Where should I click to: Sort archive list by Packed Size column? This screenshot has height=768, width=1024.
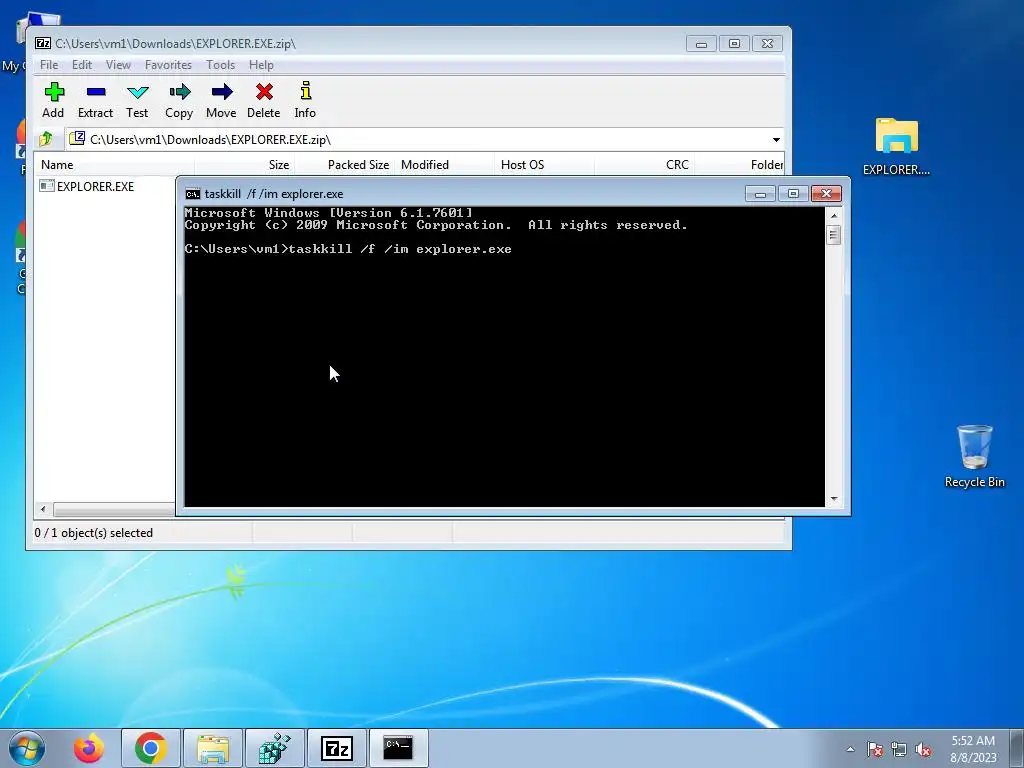tap(345, 165)
